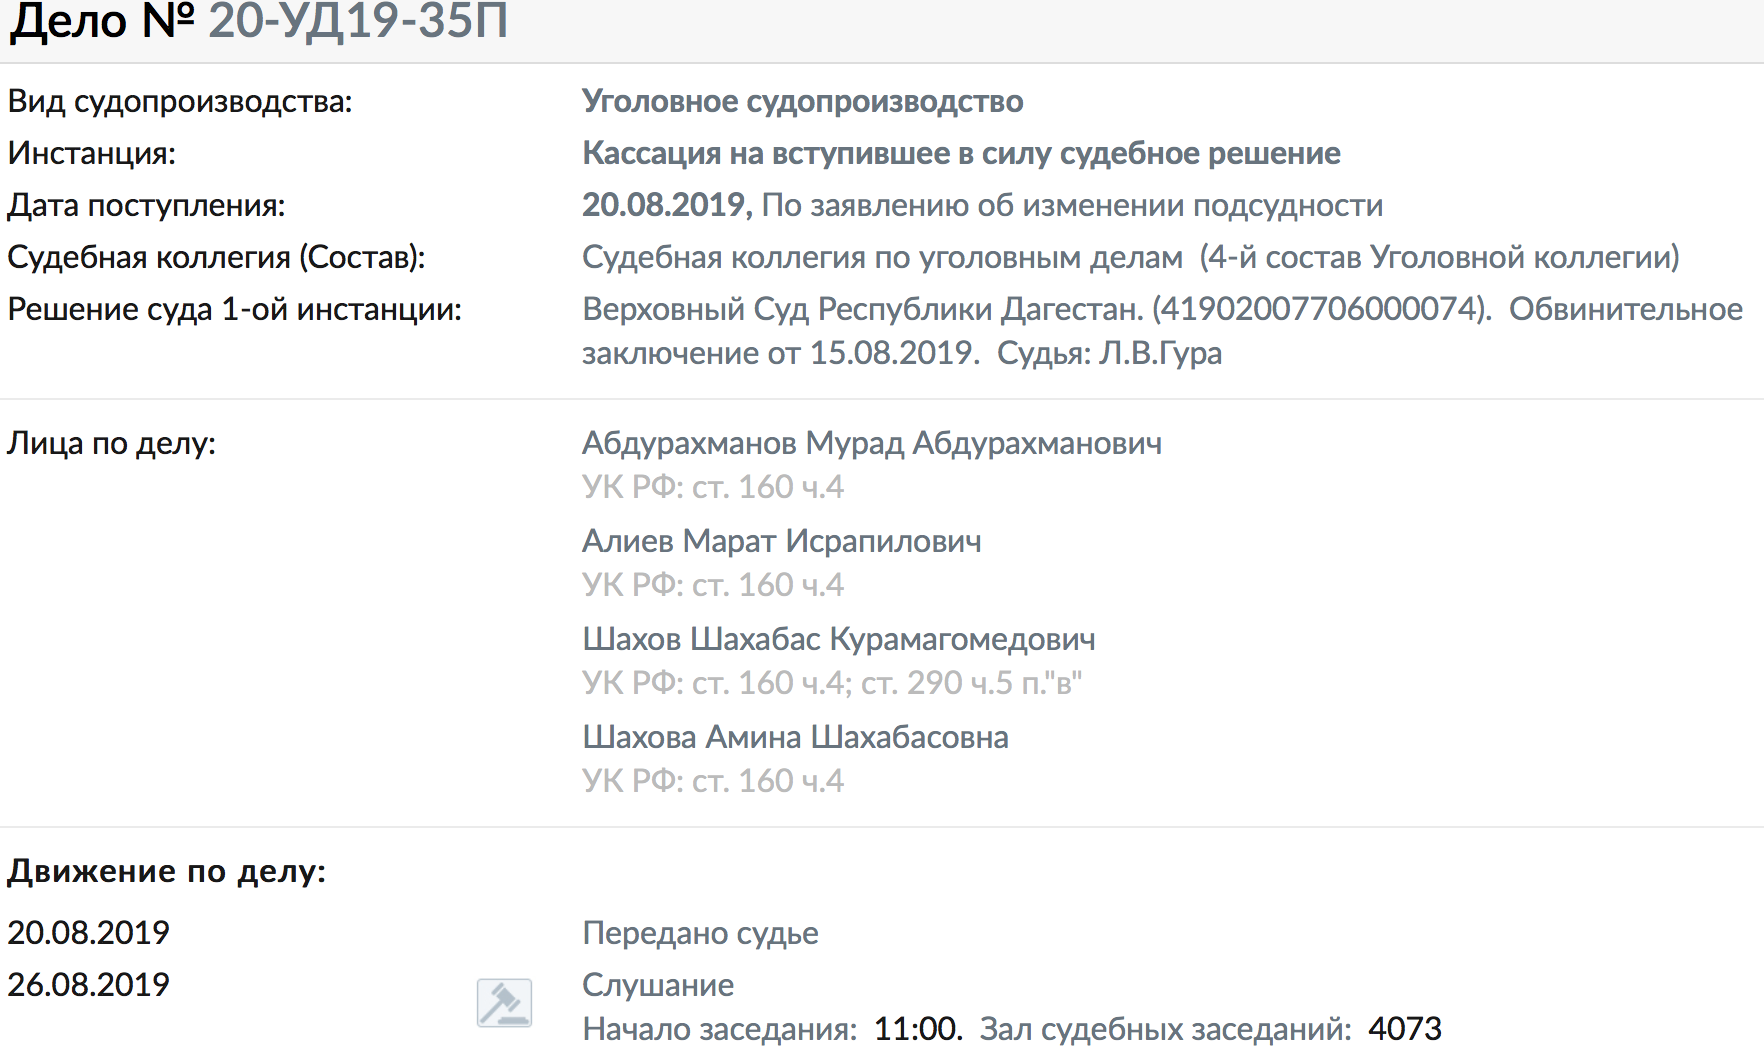This screenshot has width=1764, height=1052.
Task: Click the gavel hearing icon
Action: point(504,1003)
